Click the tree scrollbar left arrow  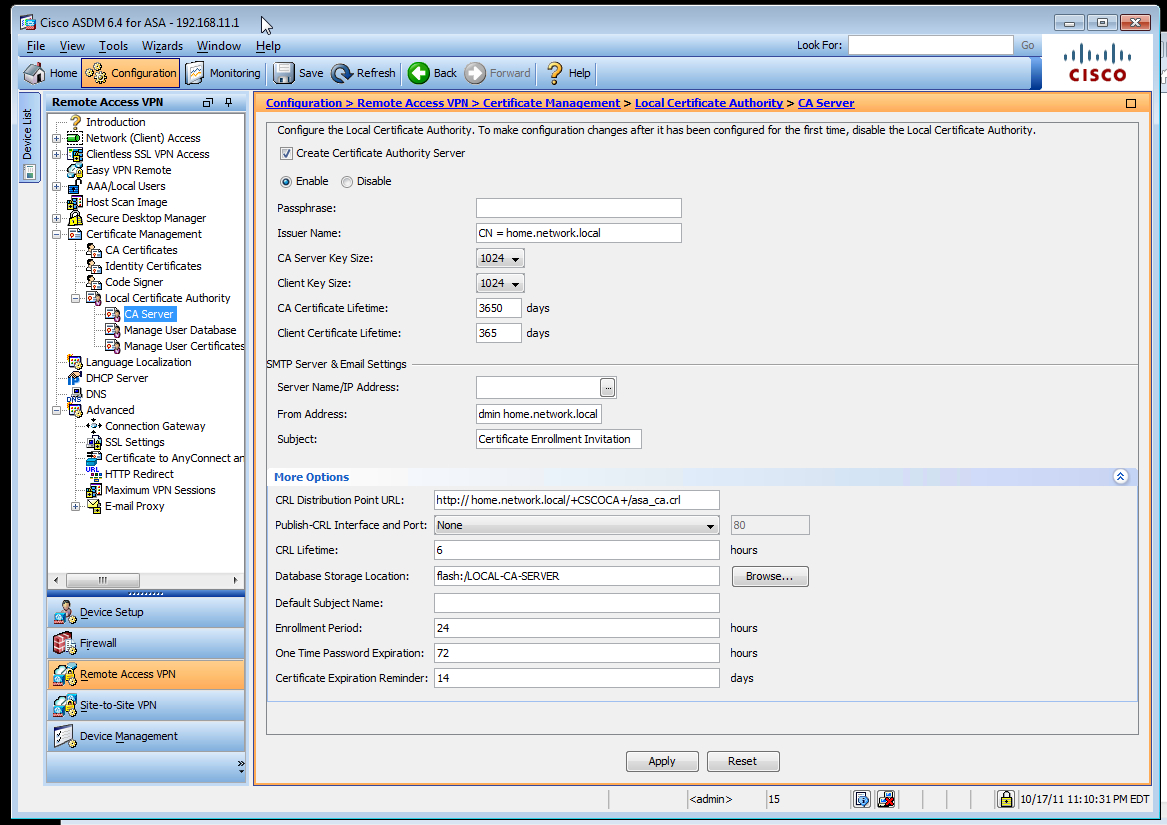pyautogui.click(x=57, y=580)
